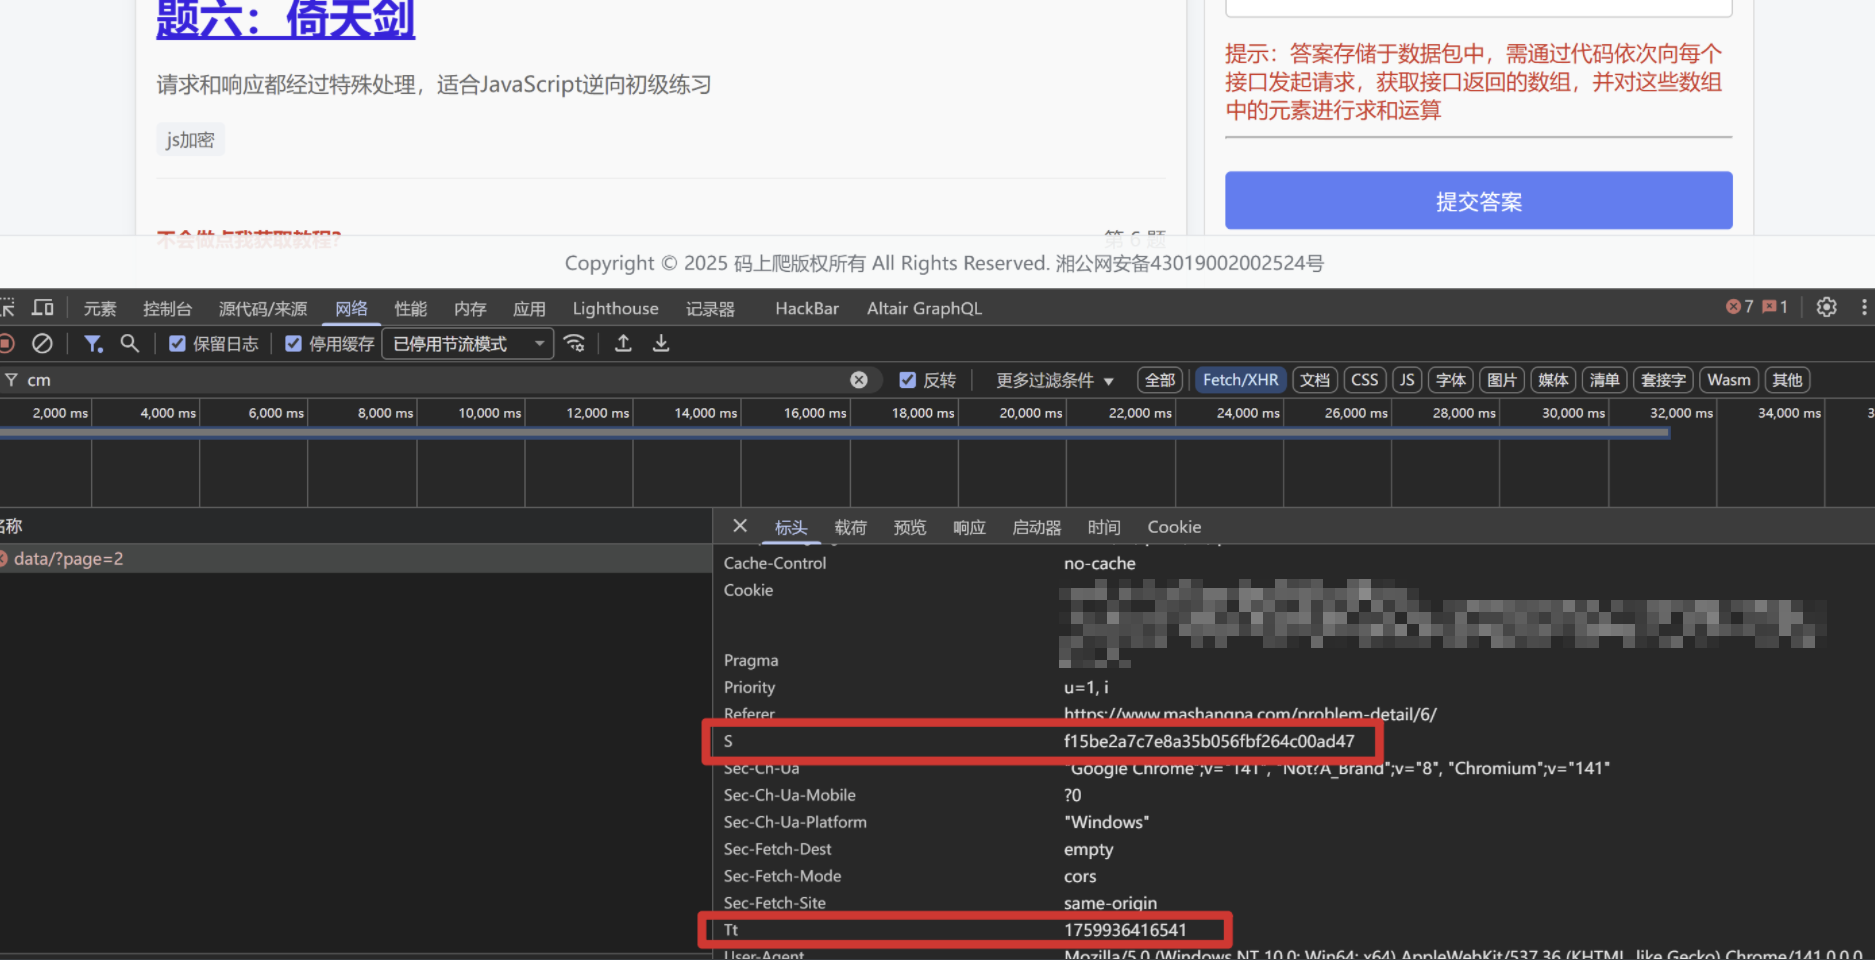1875x960 pixels.
Task: Open the 时间 details tab
Action: click(x=1104, y=527)
